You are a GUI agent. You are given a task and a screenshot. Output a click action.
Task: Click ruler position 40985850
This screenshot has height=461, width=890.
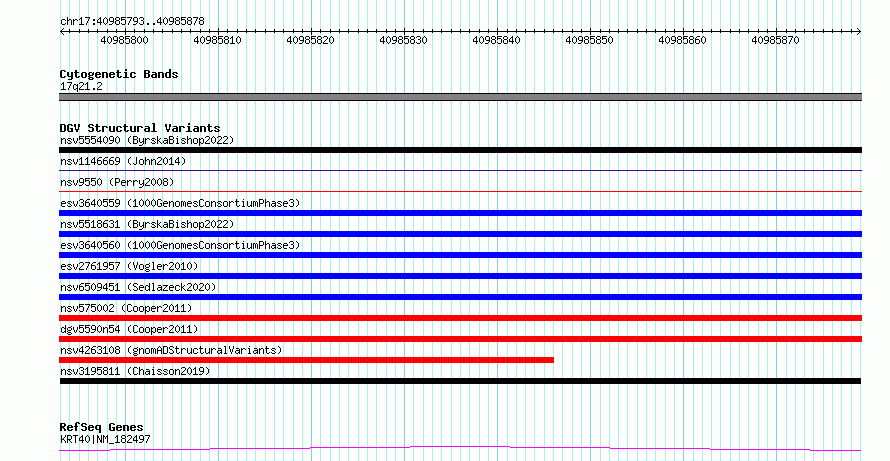589,41
